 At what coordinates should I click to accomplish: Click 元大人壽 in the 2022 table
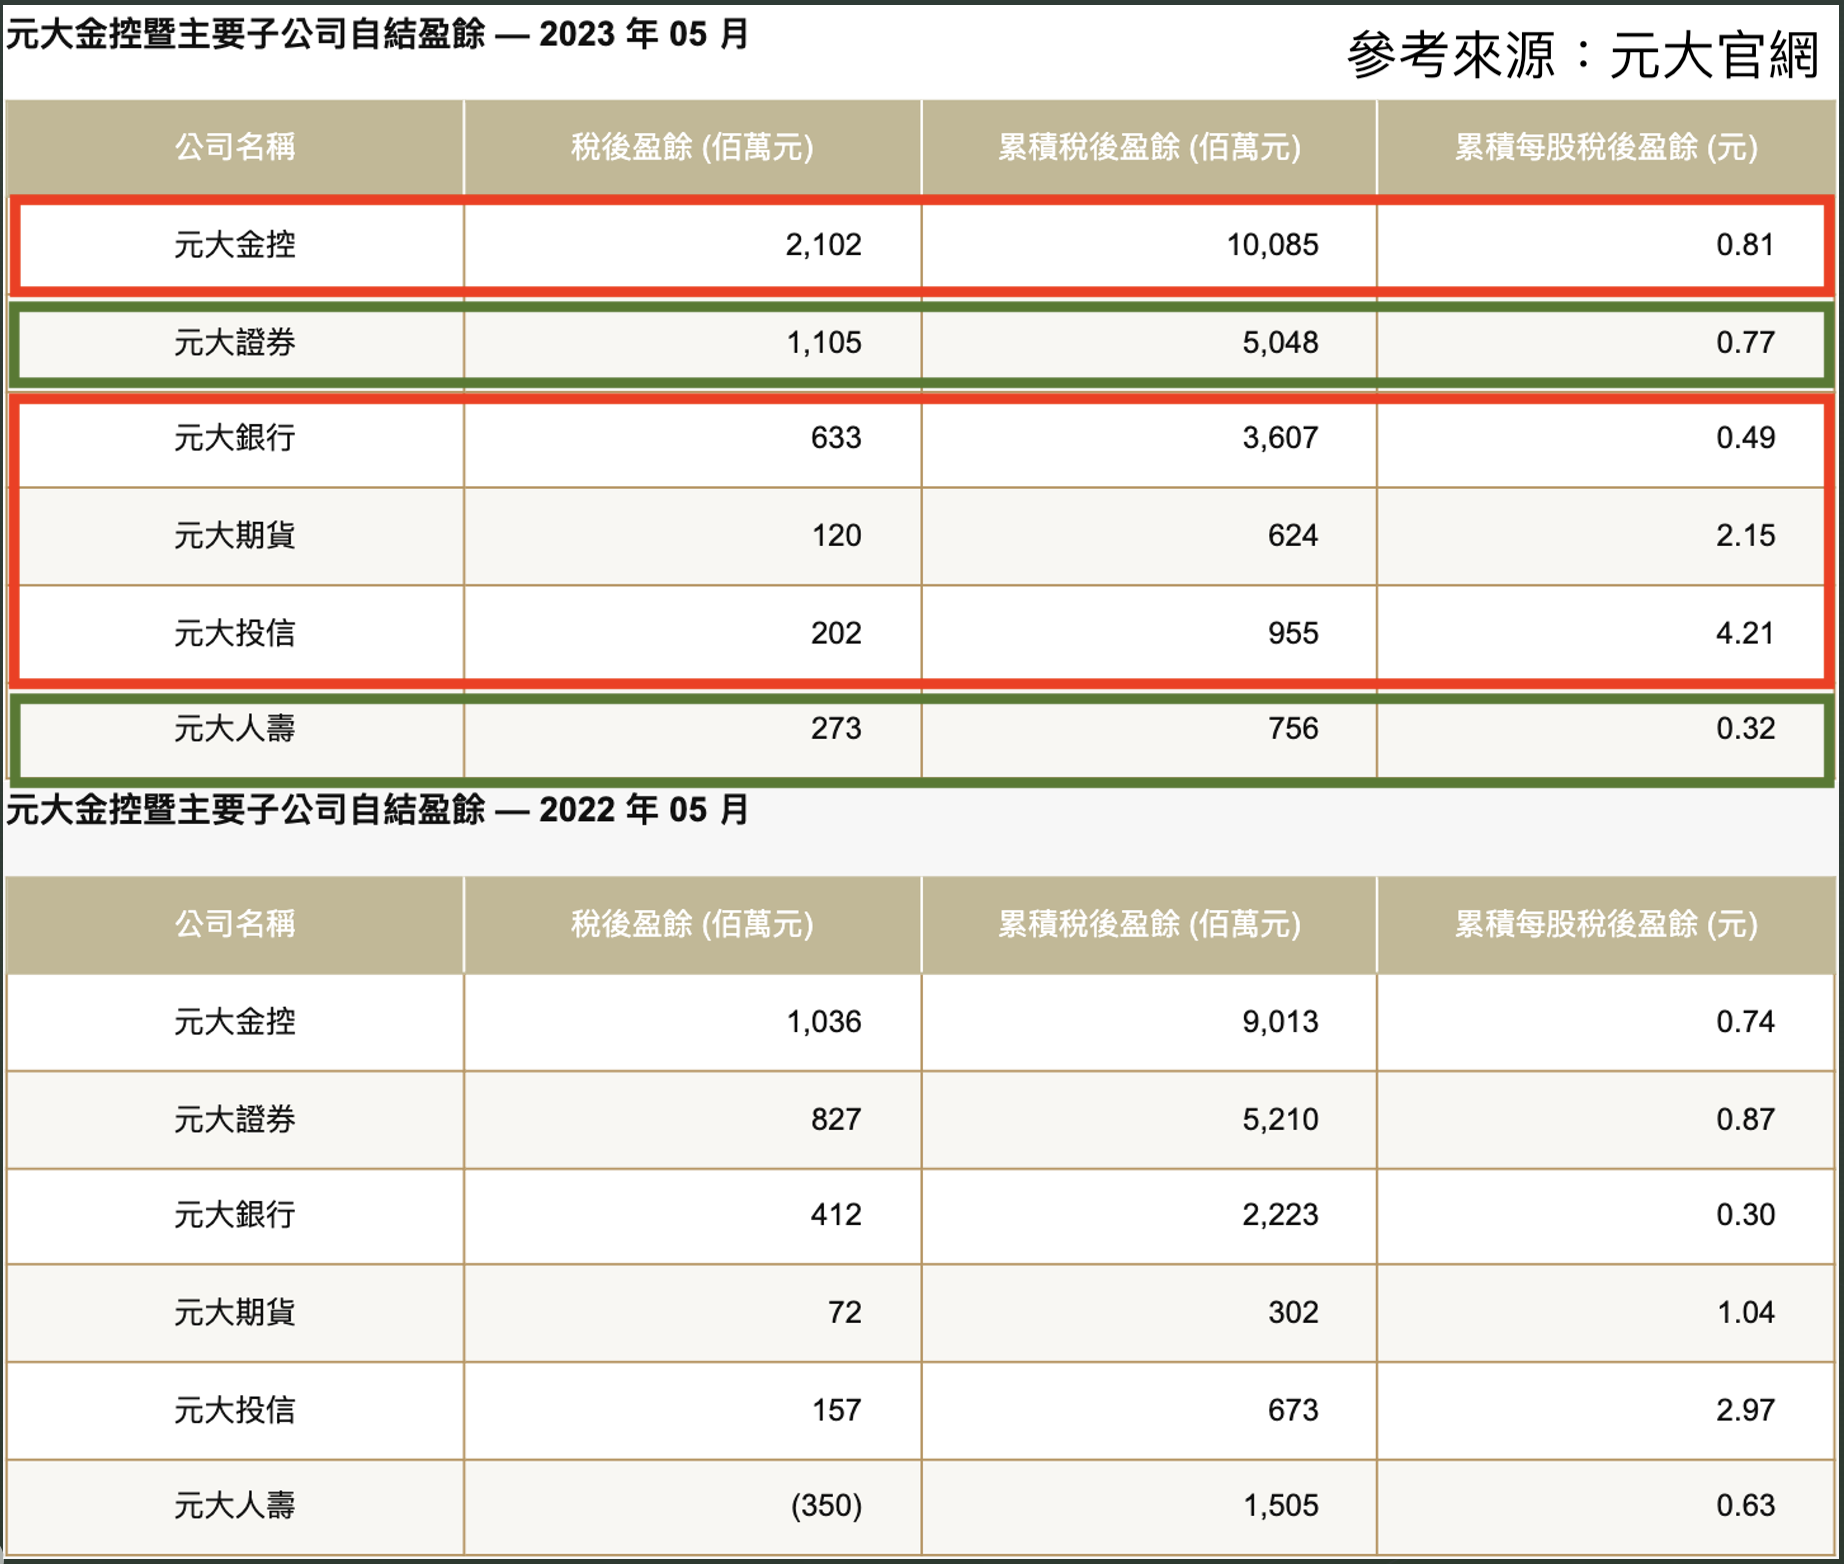235,1505
